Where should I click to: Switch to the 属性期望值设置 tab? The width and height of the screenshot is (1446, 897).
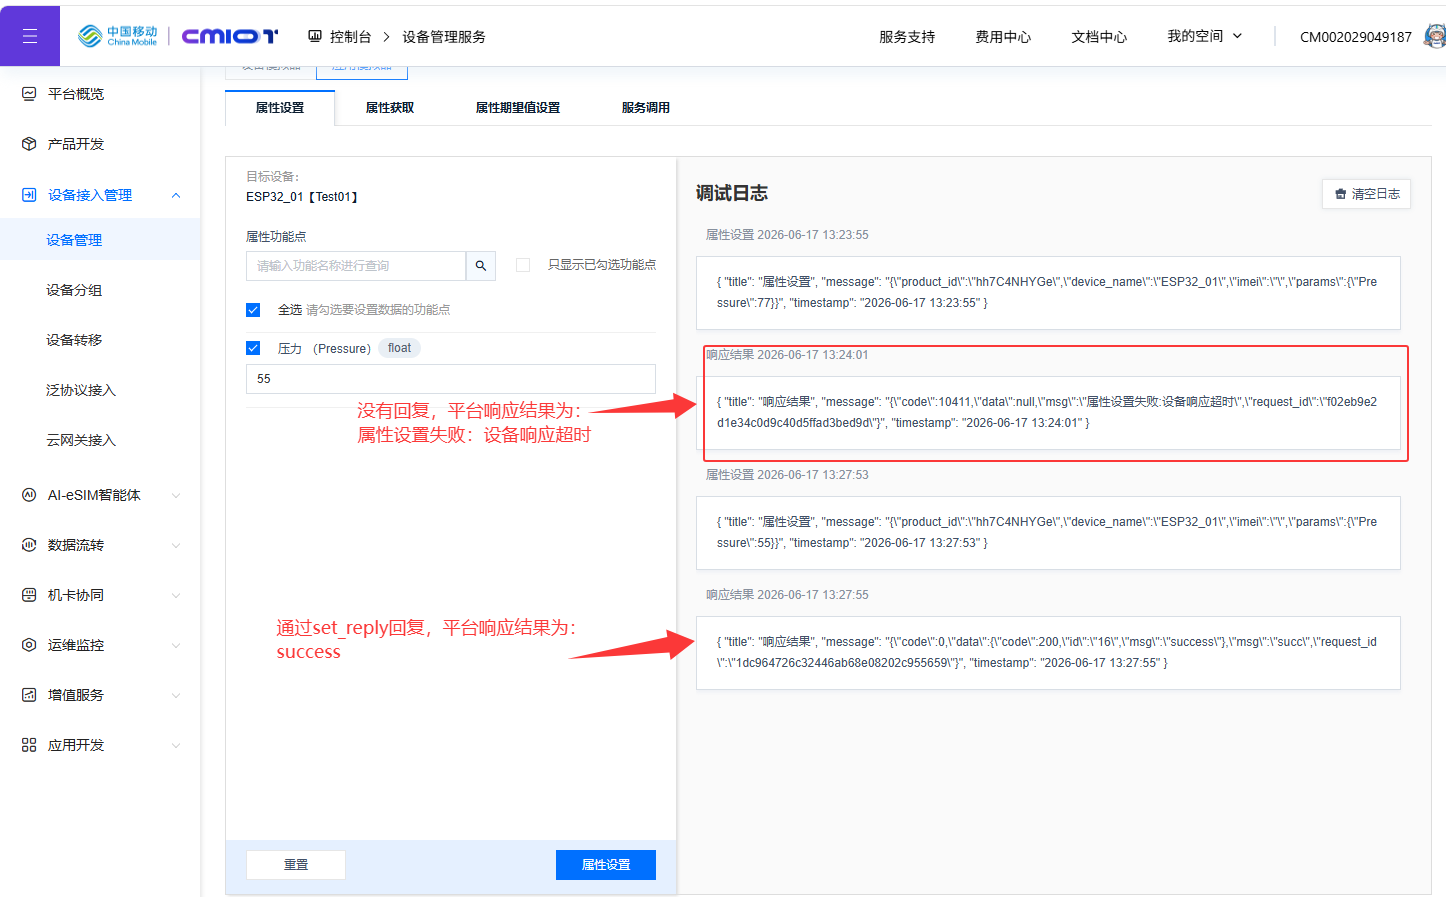518,108
